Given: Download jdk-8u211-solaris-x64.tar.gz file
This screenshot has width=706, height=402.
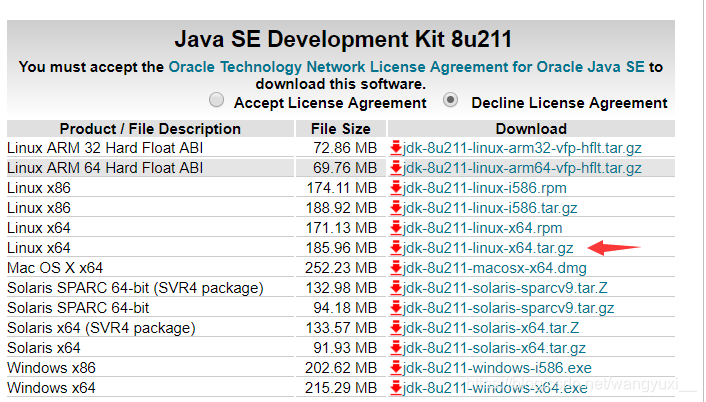Looking at the screenshot, I should pyautogui.click(x=494, y=348).
